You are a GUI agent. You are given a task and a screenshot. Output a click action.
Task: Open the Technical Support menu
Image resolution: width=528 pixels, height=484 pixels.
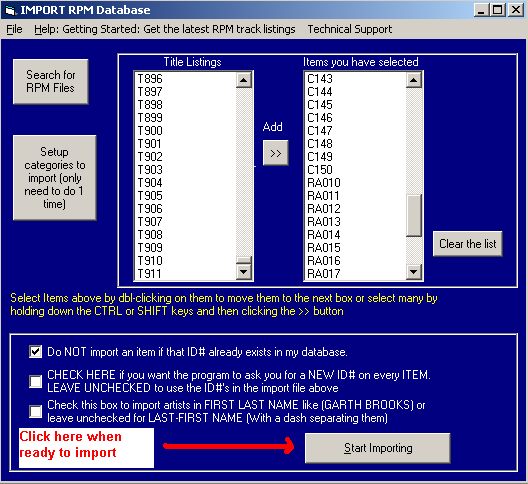pos(350,29)
